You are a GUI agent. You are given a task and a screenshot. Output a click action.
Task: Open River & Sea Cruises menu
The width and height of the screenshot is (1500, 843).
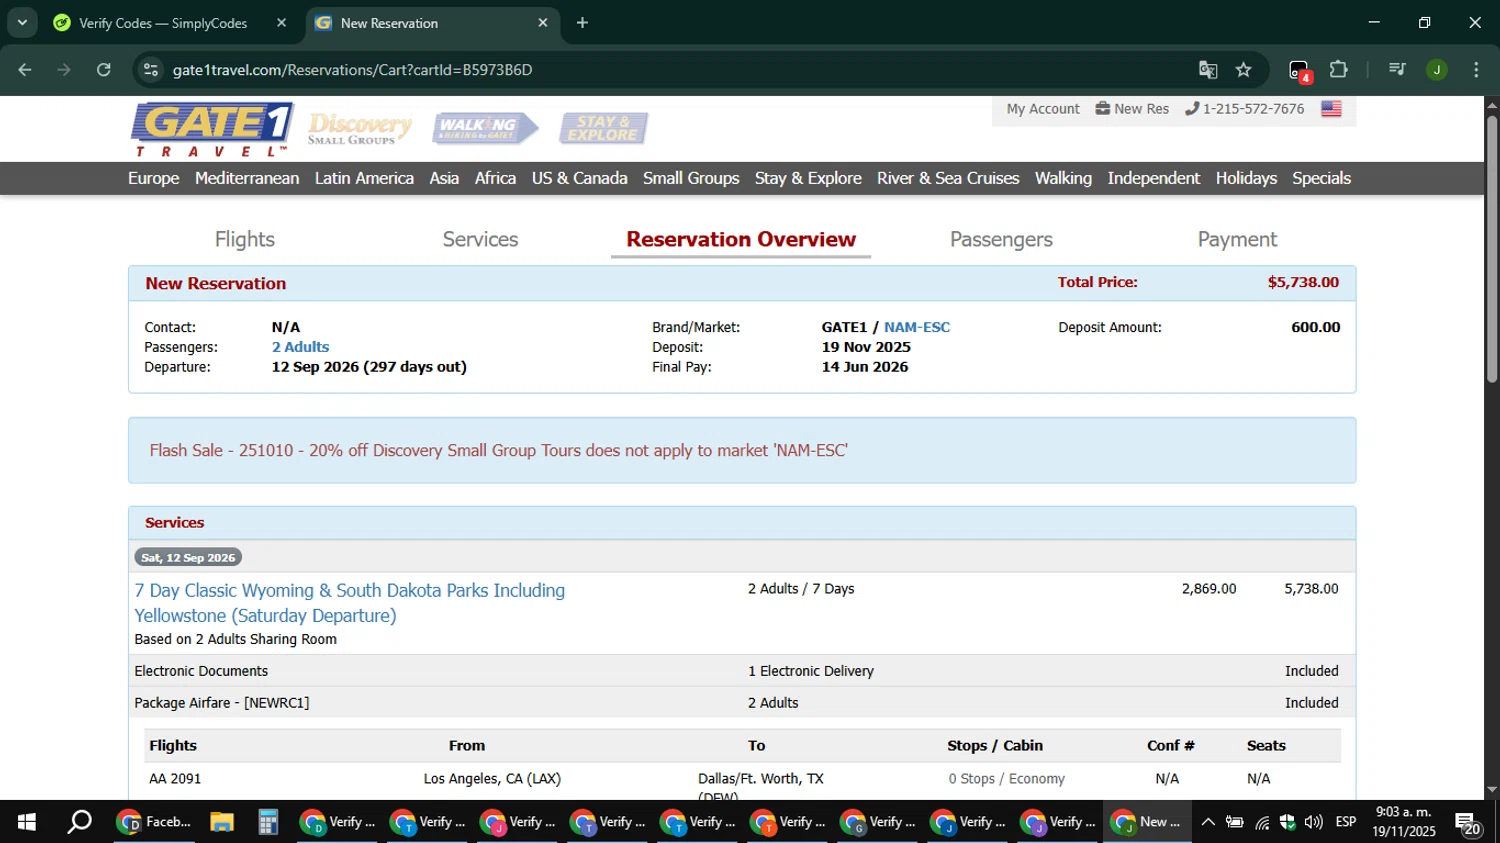coord(947,178)
